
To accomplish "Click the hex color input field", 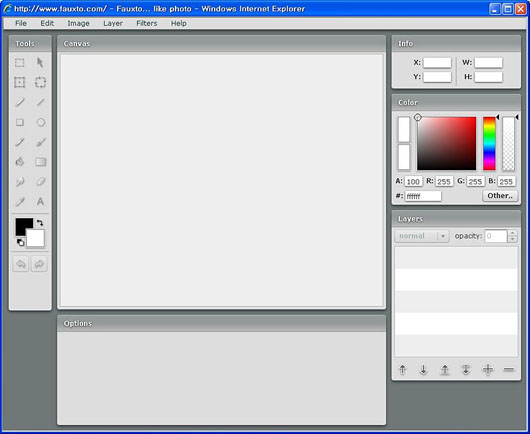I will coord(423,196).
